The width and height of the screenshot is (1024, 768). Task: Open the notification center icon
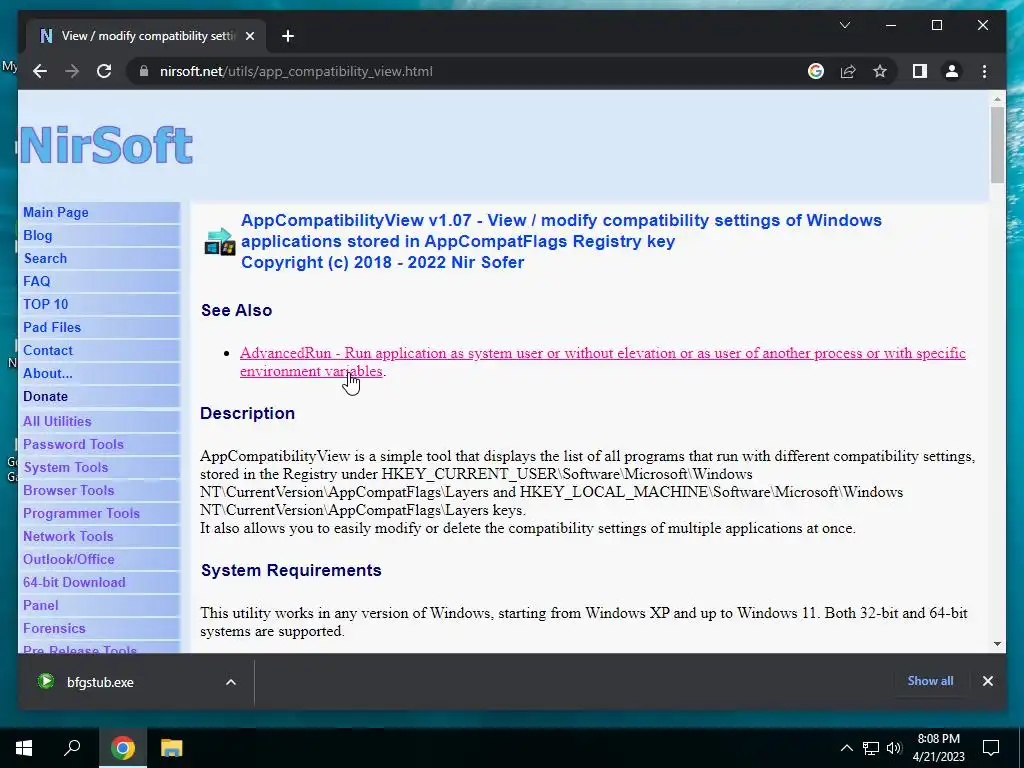991,748
